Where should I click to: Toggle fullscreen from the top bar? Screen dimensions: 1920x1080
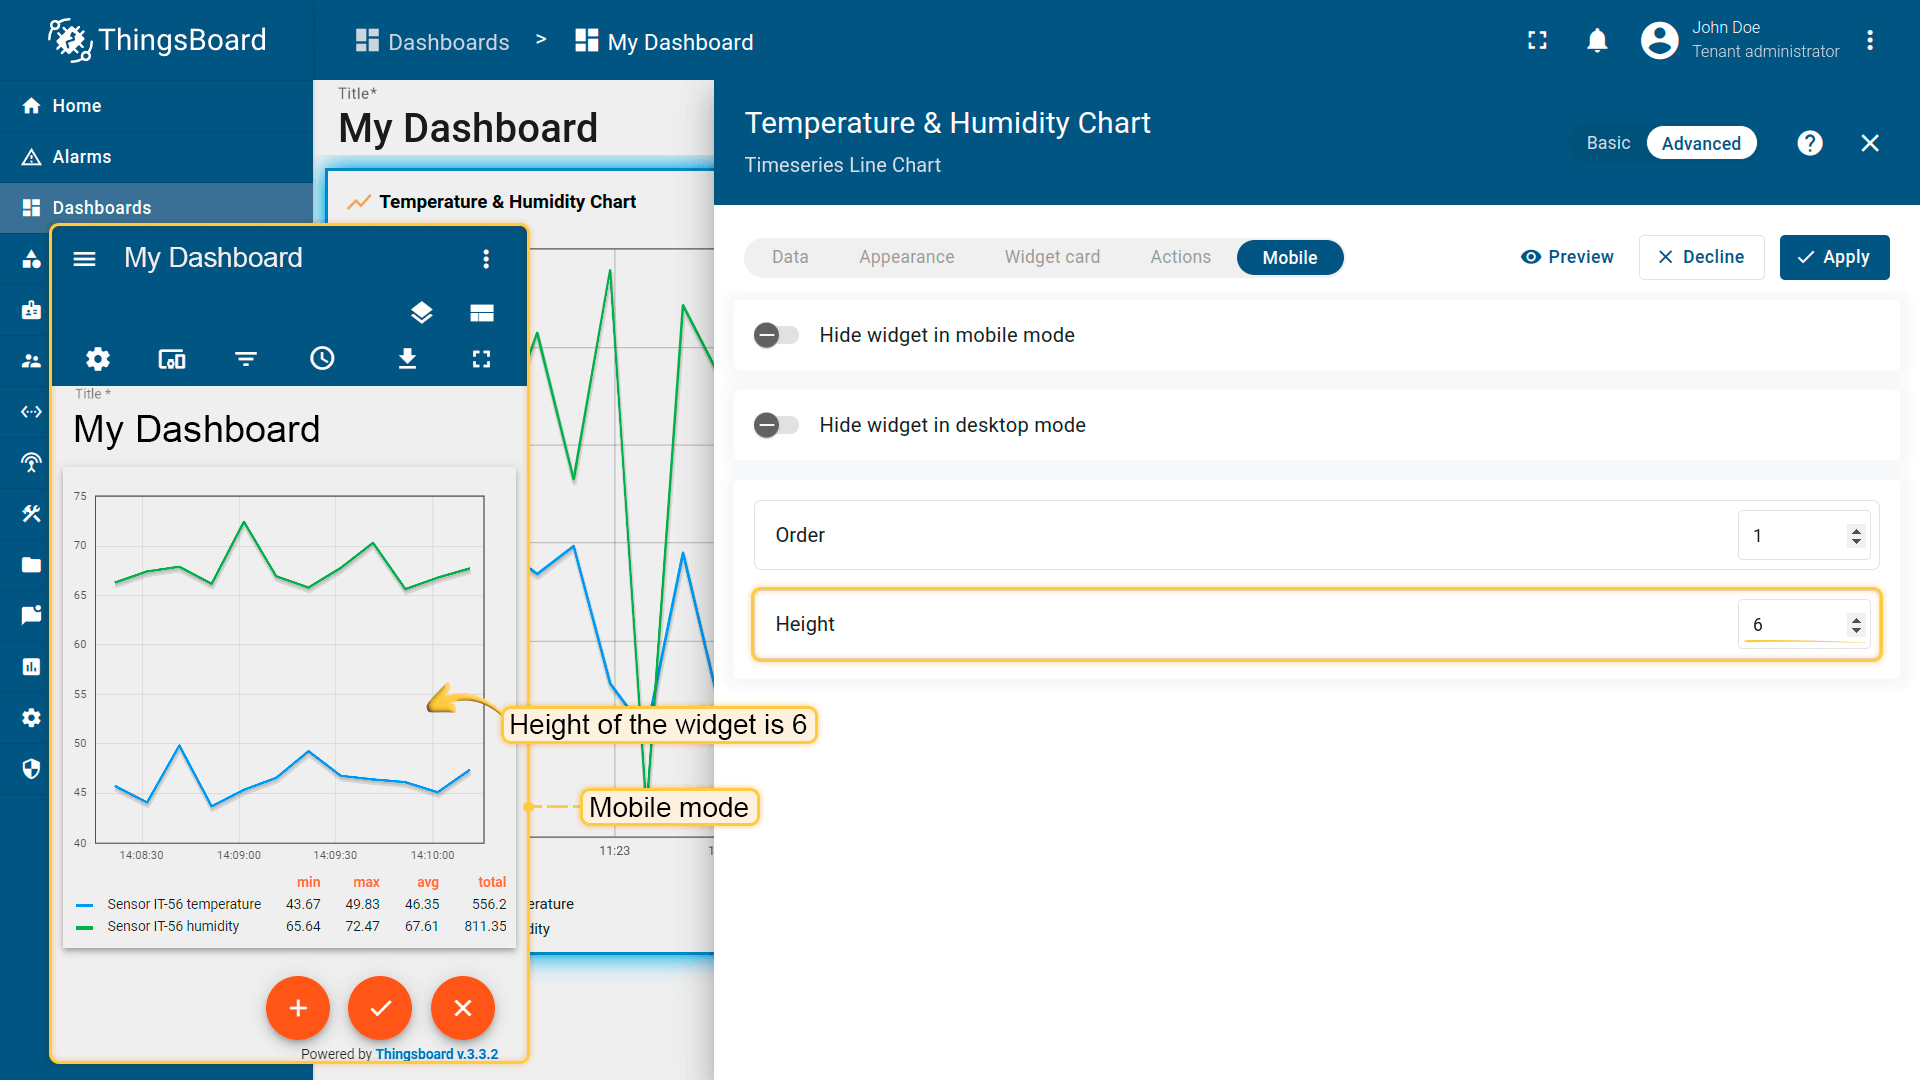tap(1537, 40)
